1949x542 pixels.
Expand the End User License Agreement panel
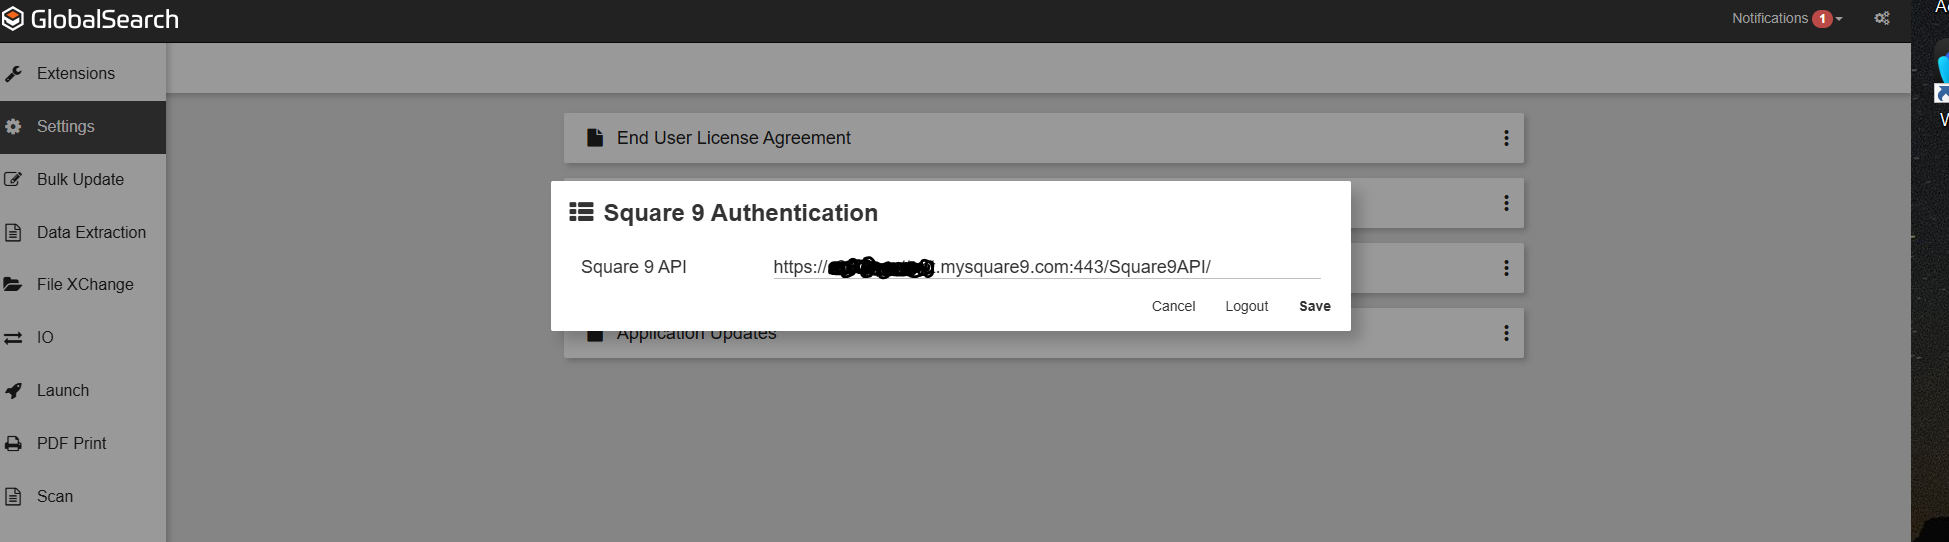(x=733, y=138)
